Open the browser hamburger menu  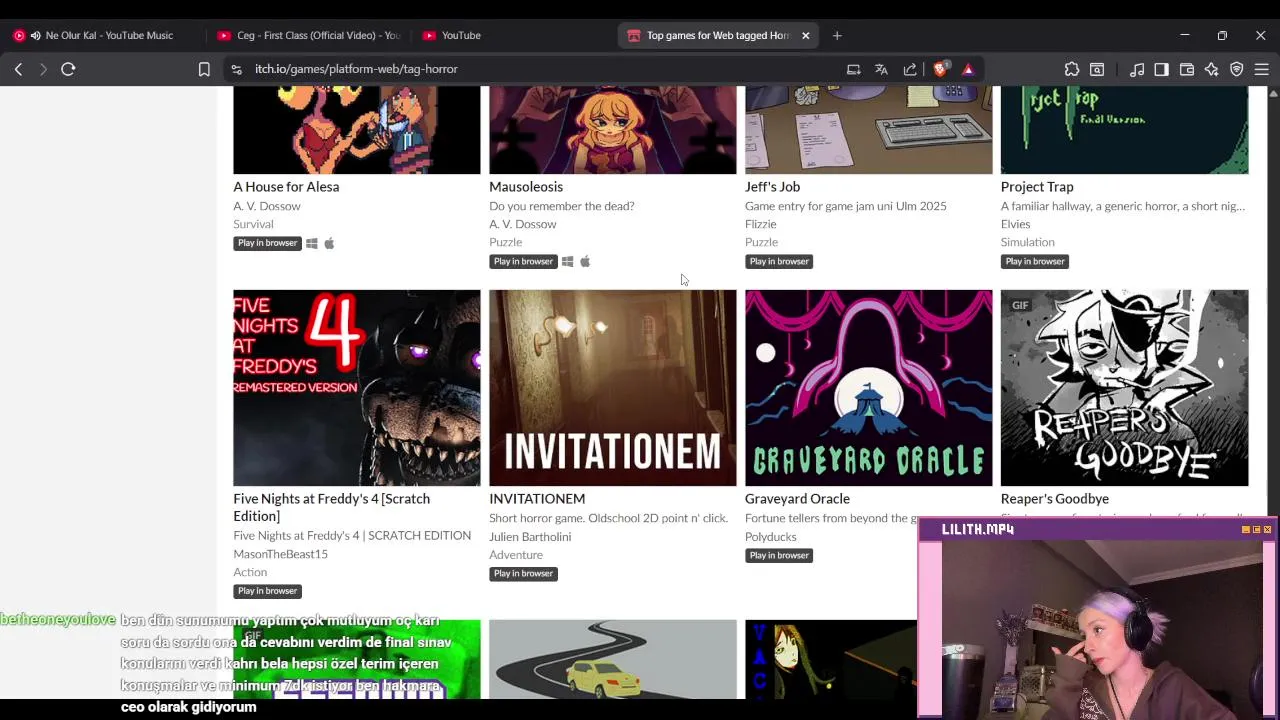click(1262, 69)
